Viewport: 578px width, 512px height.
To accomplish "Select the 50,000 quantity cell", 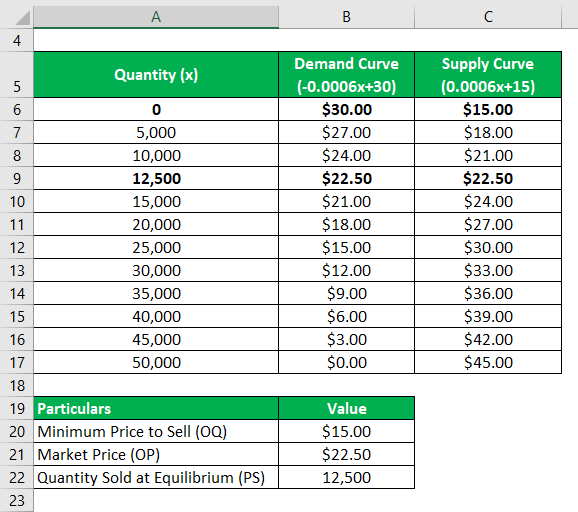I will pyautogui.click(x=156, y=362).
